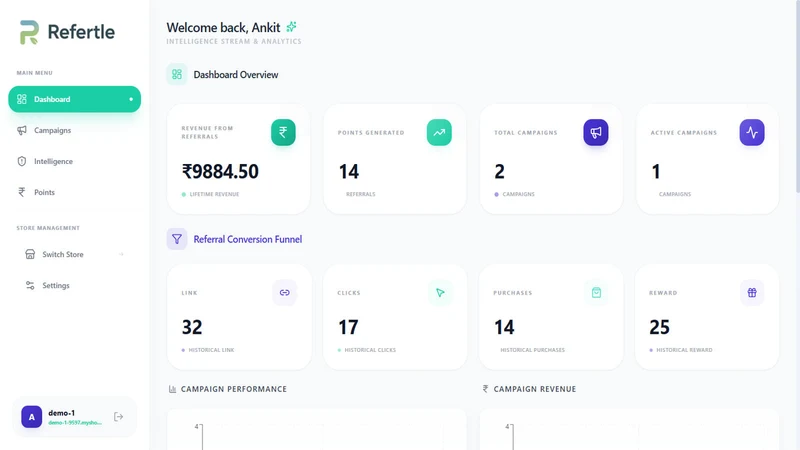Click the demo-1-9597 store domain link
The width and height of the screenshot is (800, 450).
(75, 422)
